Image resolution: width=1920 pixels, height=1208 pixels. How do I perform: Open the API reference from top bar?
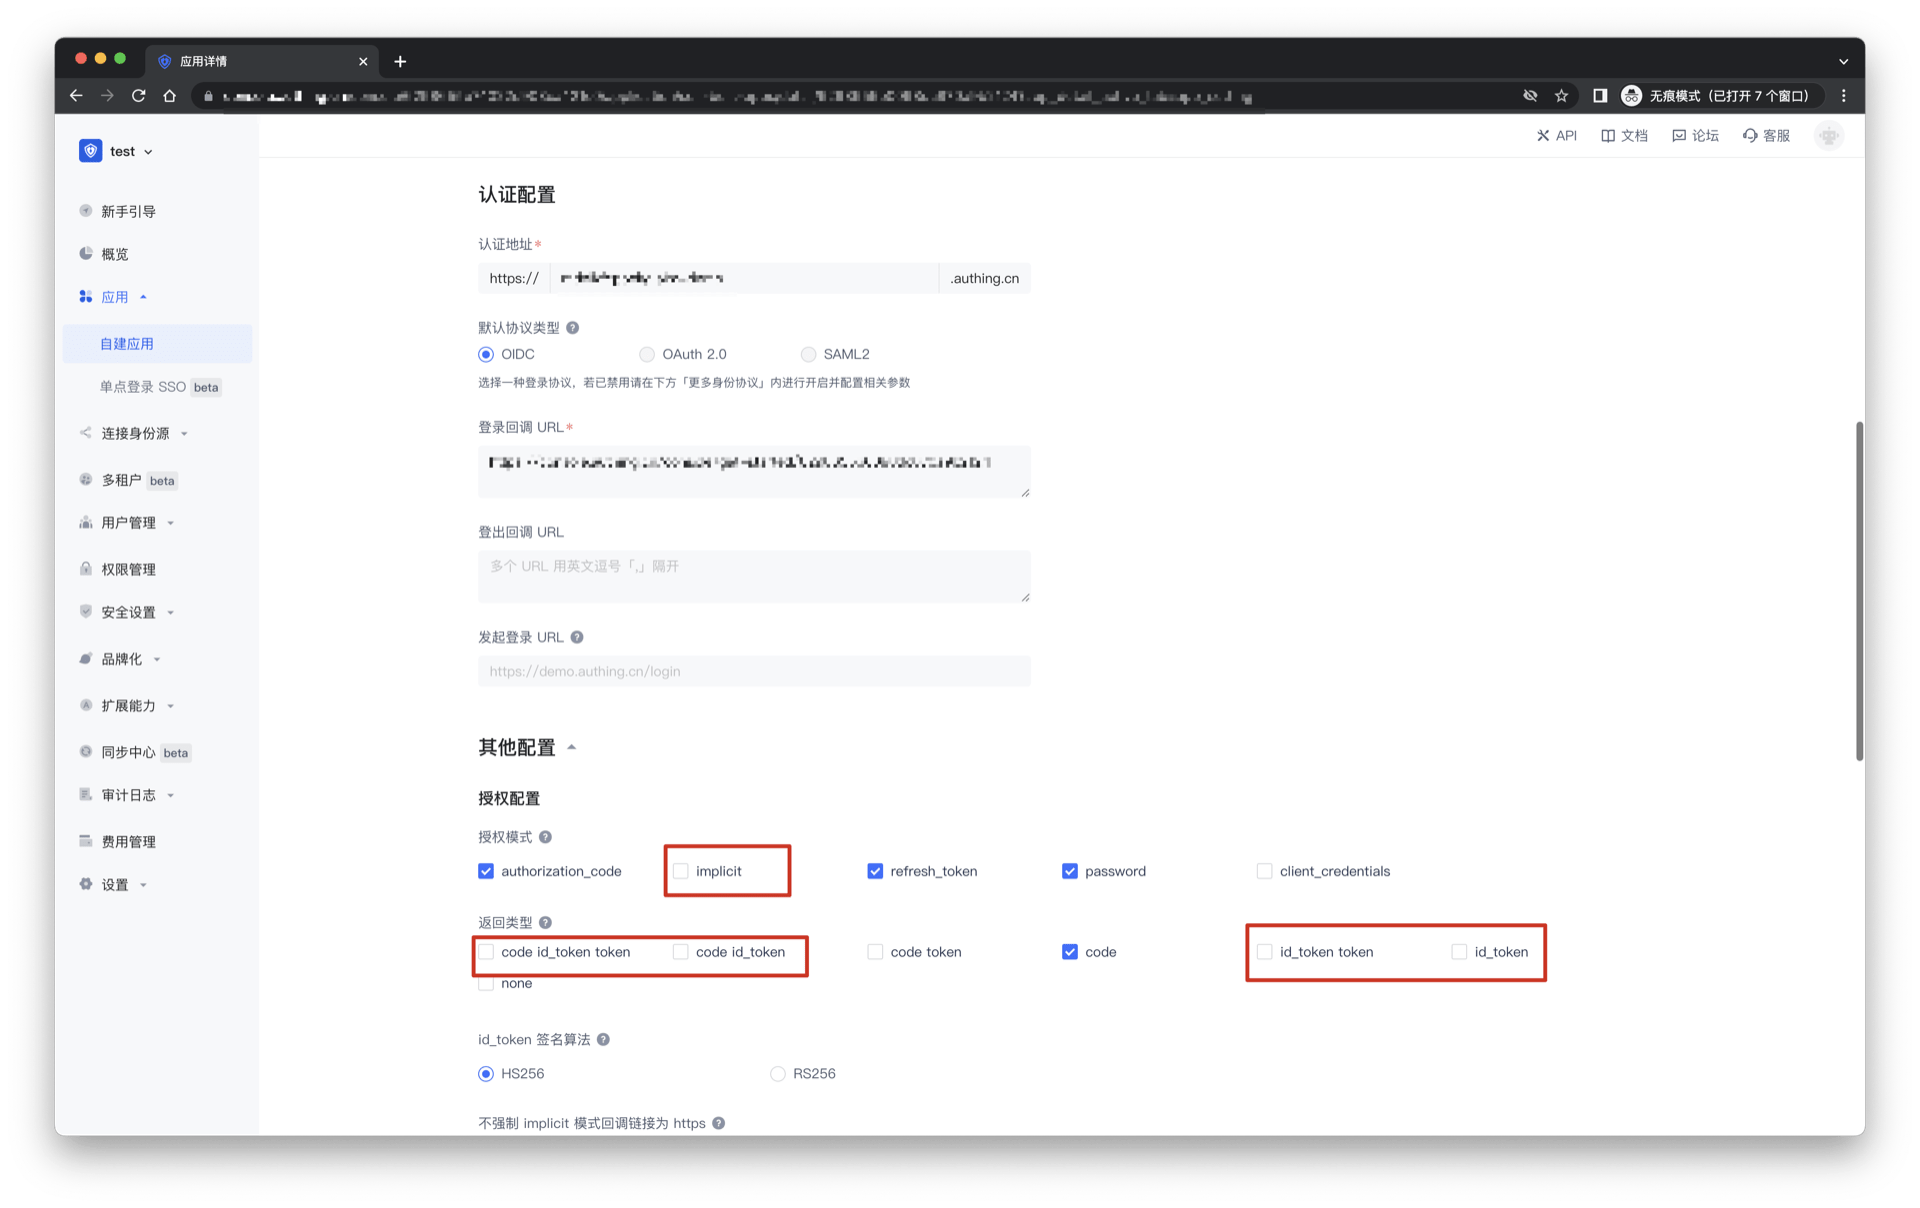coord(1557,135)
